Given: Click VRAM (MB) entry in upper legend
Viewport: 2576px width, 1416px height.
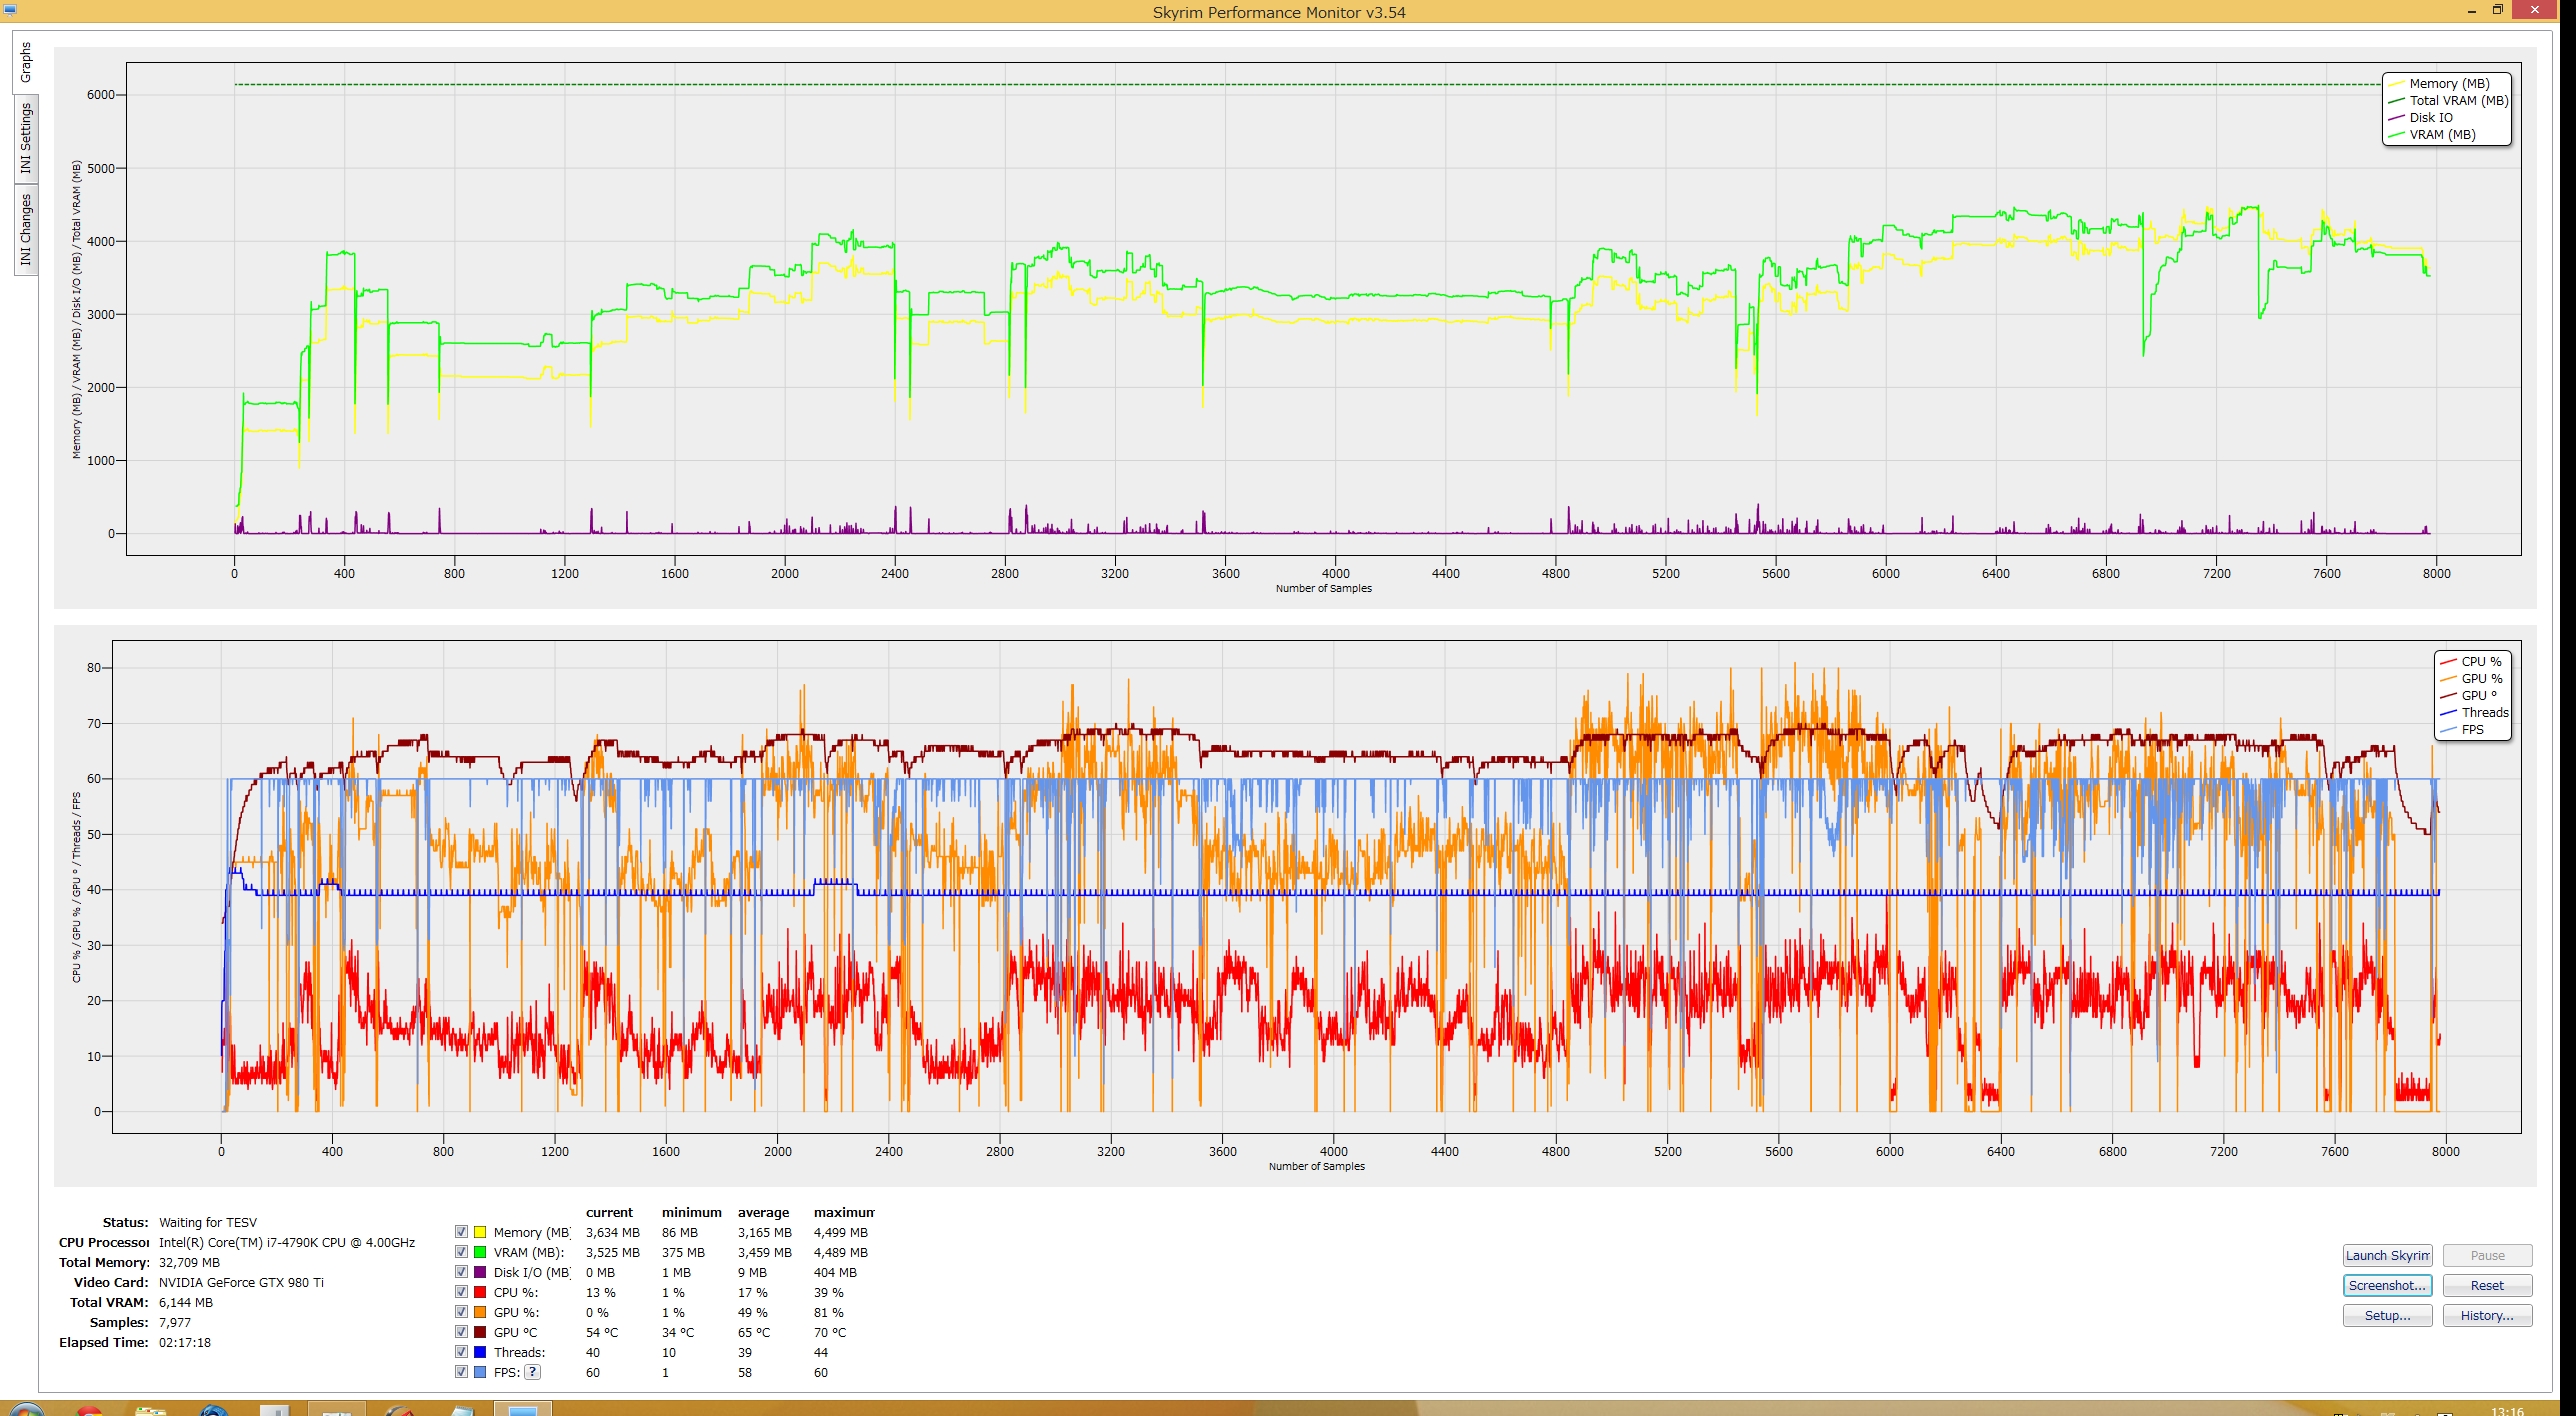Looking at the screenshot, I should [x=2442, y=135].
